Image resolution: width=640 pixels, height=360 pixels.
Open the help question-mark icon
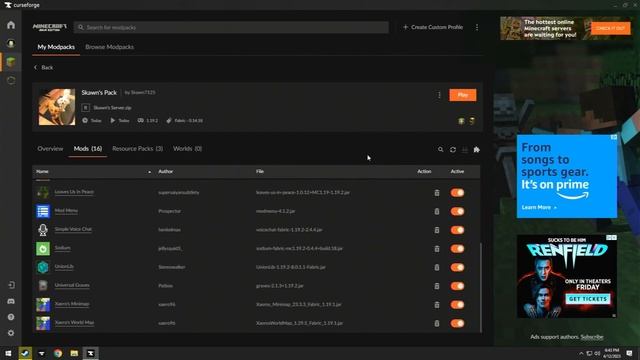(11, 317)
